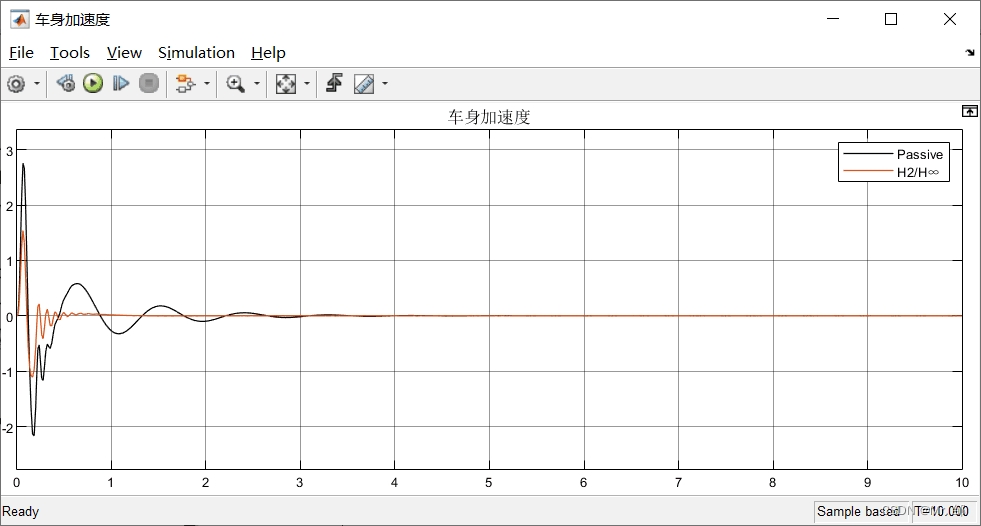
Task: Click the Triggers icon
Action: coord(335,83)
